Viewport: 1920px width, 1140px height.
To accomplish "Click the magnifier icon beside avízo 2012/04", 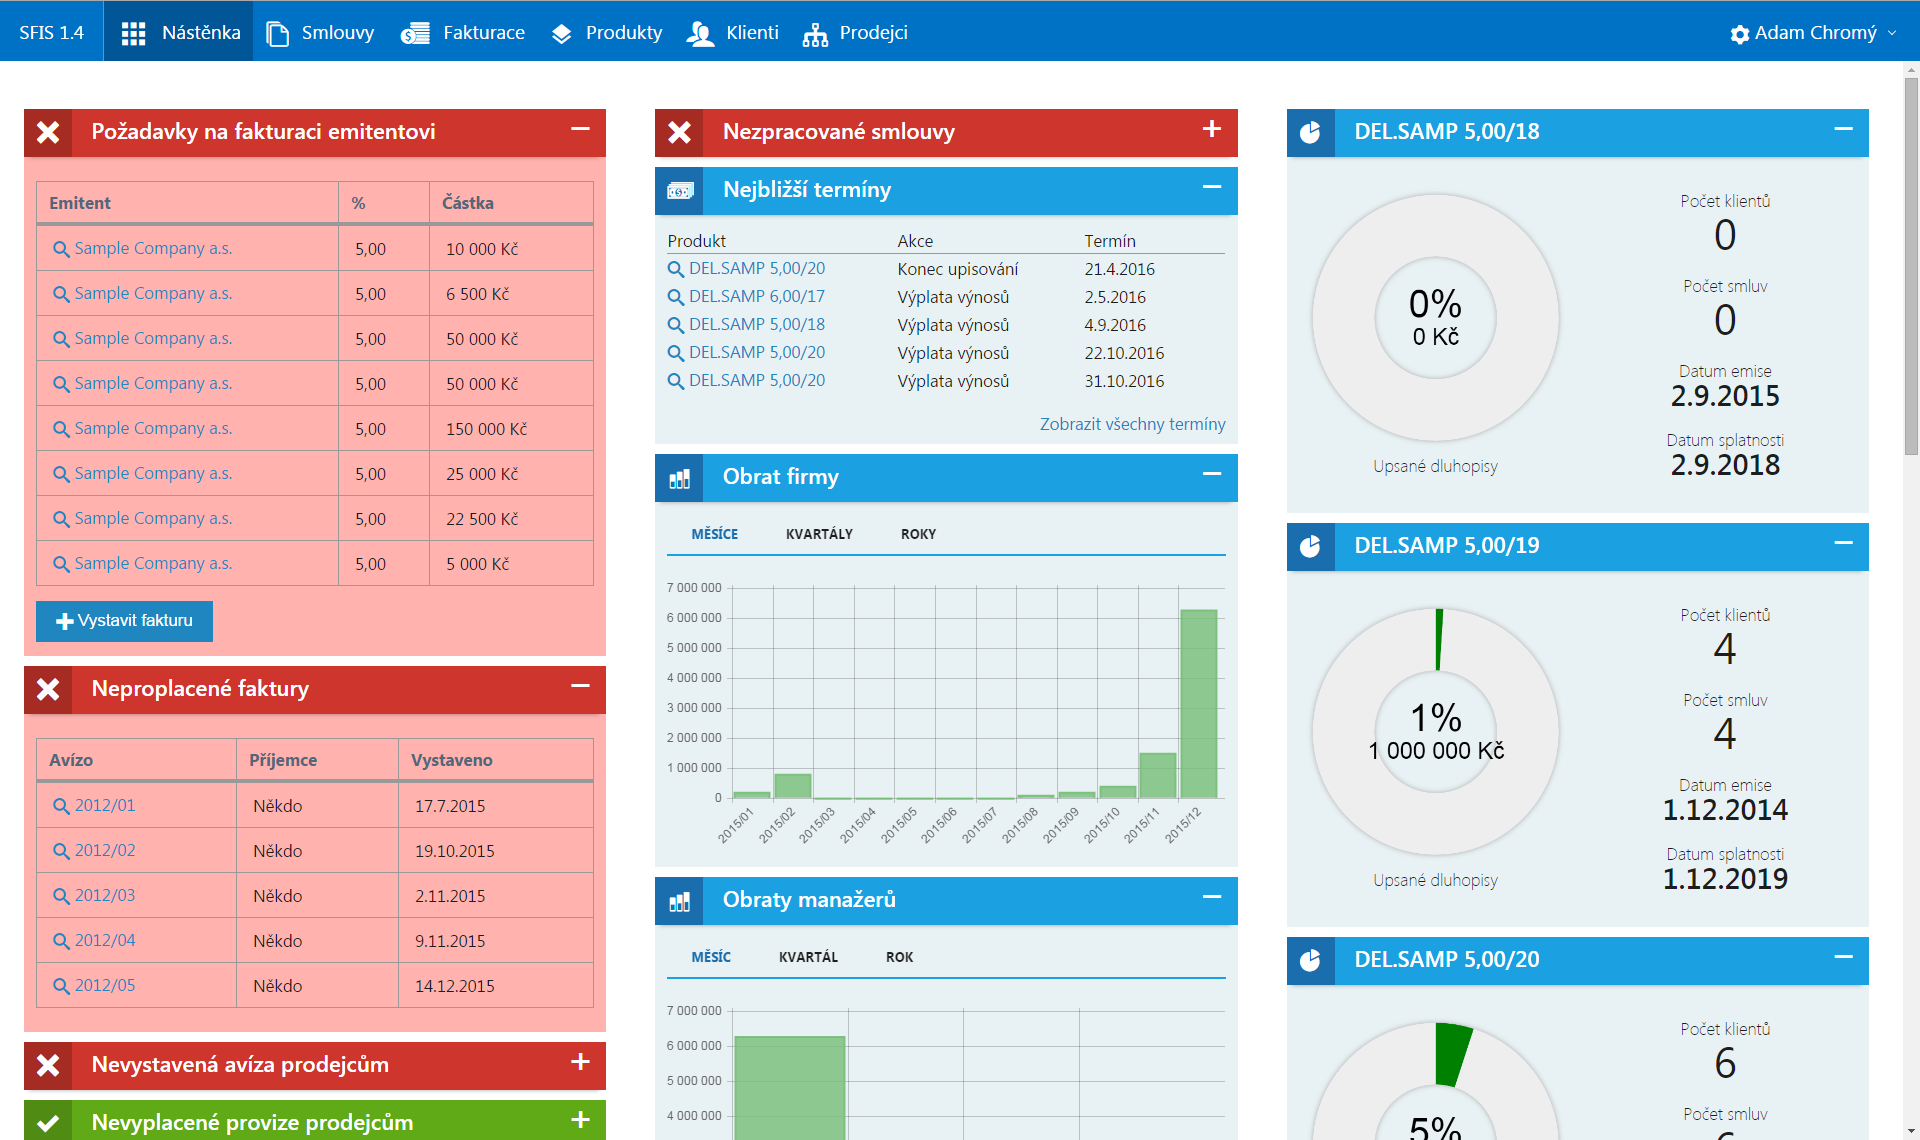I will coord(61,941).
